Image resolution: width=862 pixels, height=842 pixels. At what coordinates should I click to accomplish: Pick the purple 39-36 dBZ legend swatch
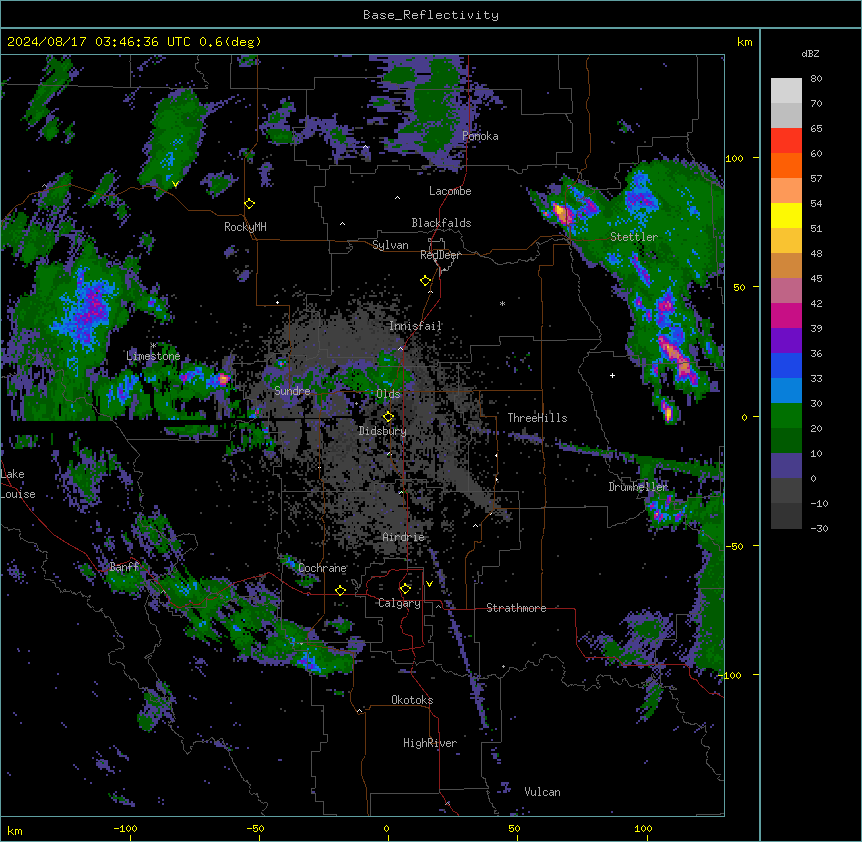tap(786, 341)
